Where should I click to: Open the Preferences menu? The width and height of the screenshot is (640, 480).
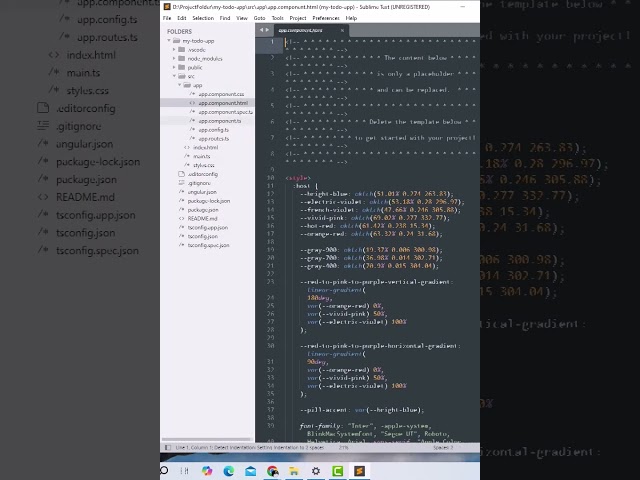[326, 18]
